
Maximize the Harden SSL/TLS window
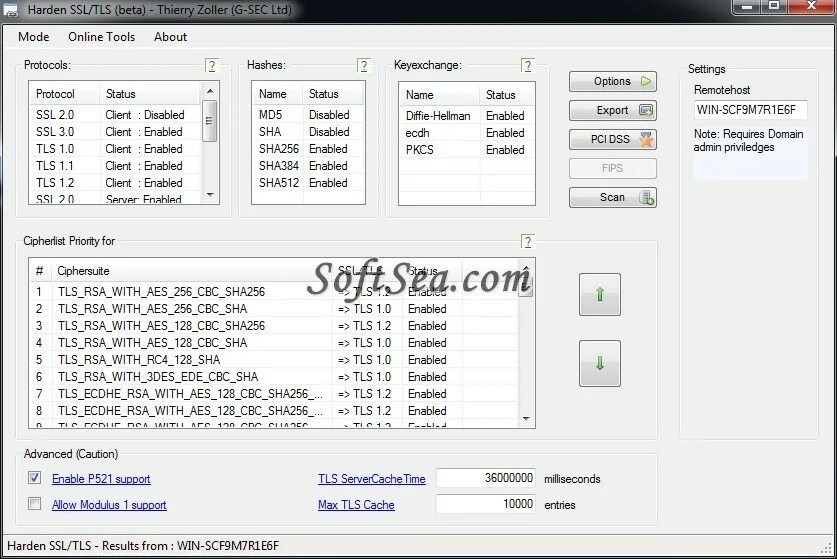point(774,6)
